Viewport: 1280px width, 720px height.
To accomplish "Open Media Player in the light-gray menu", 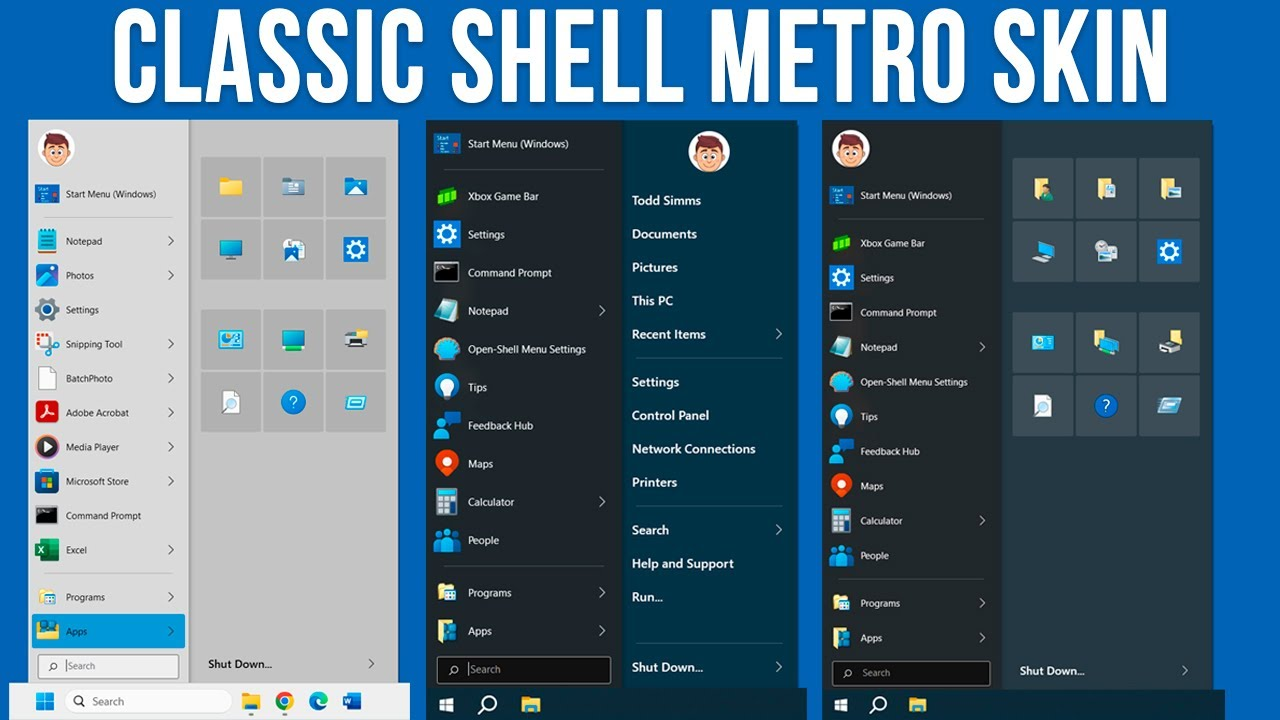I will tap(106, 447).
